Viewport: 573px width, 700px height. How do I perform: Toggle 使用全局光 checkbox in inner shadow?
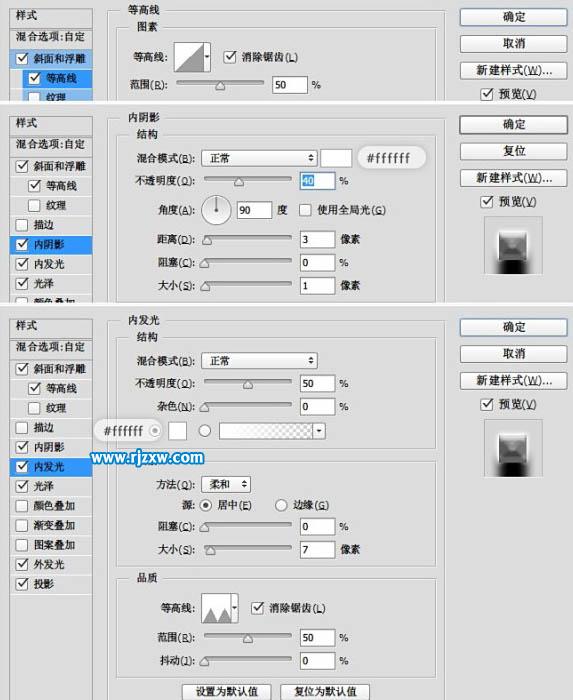pyautogui.click(x=305, y=210)
